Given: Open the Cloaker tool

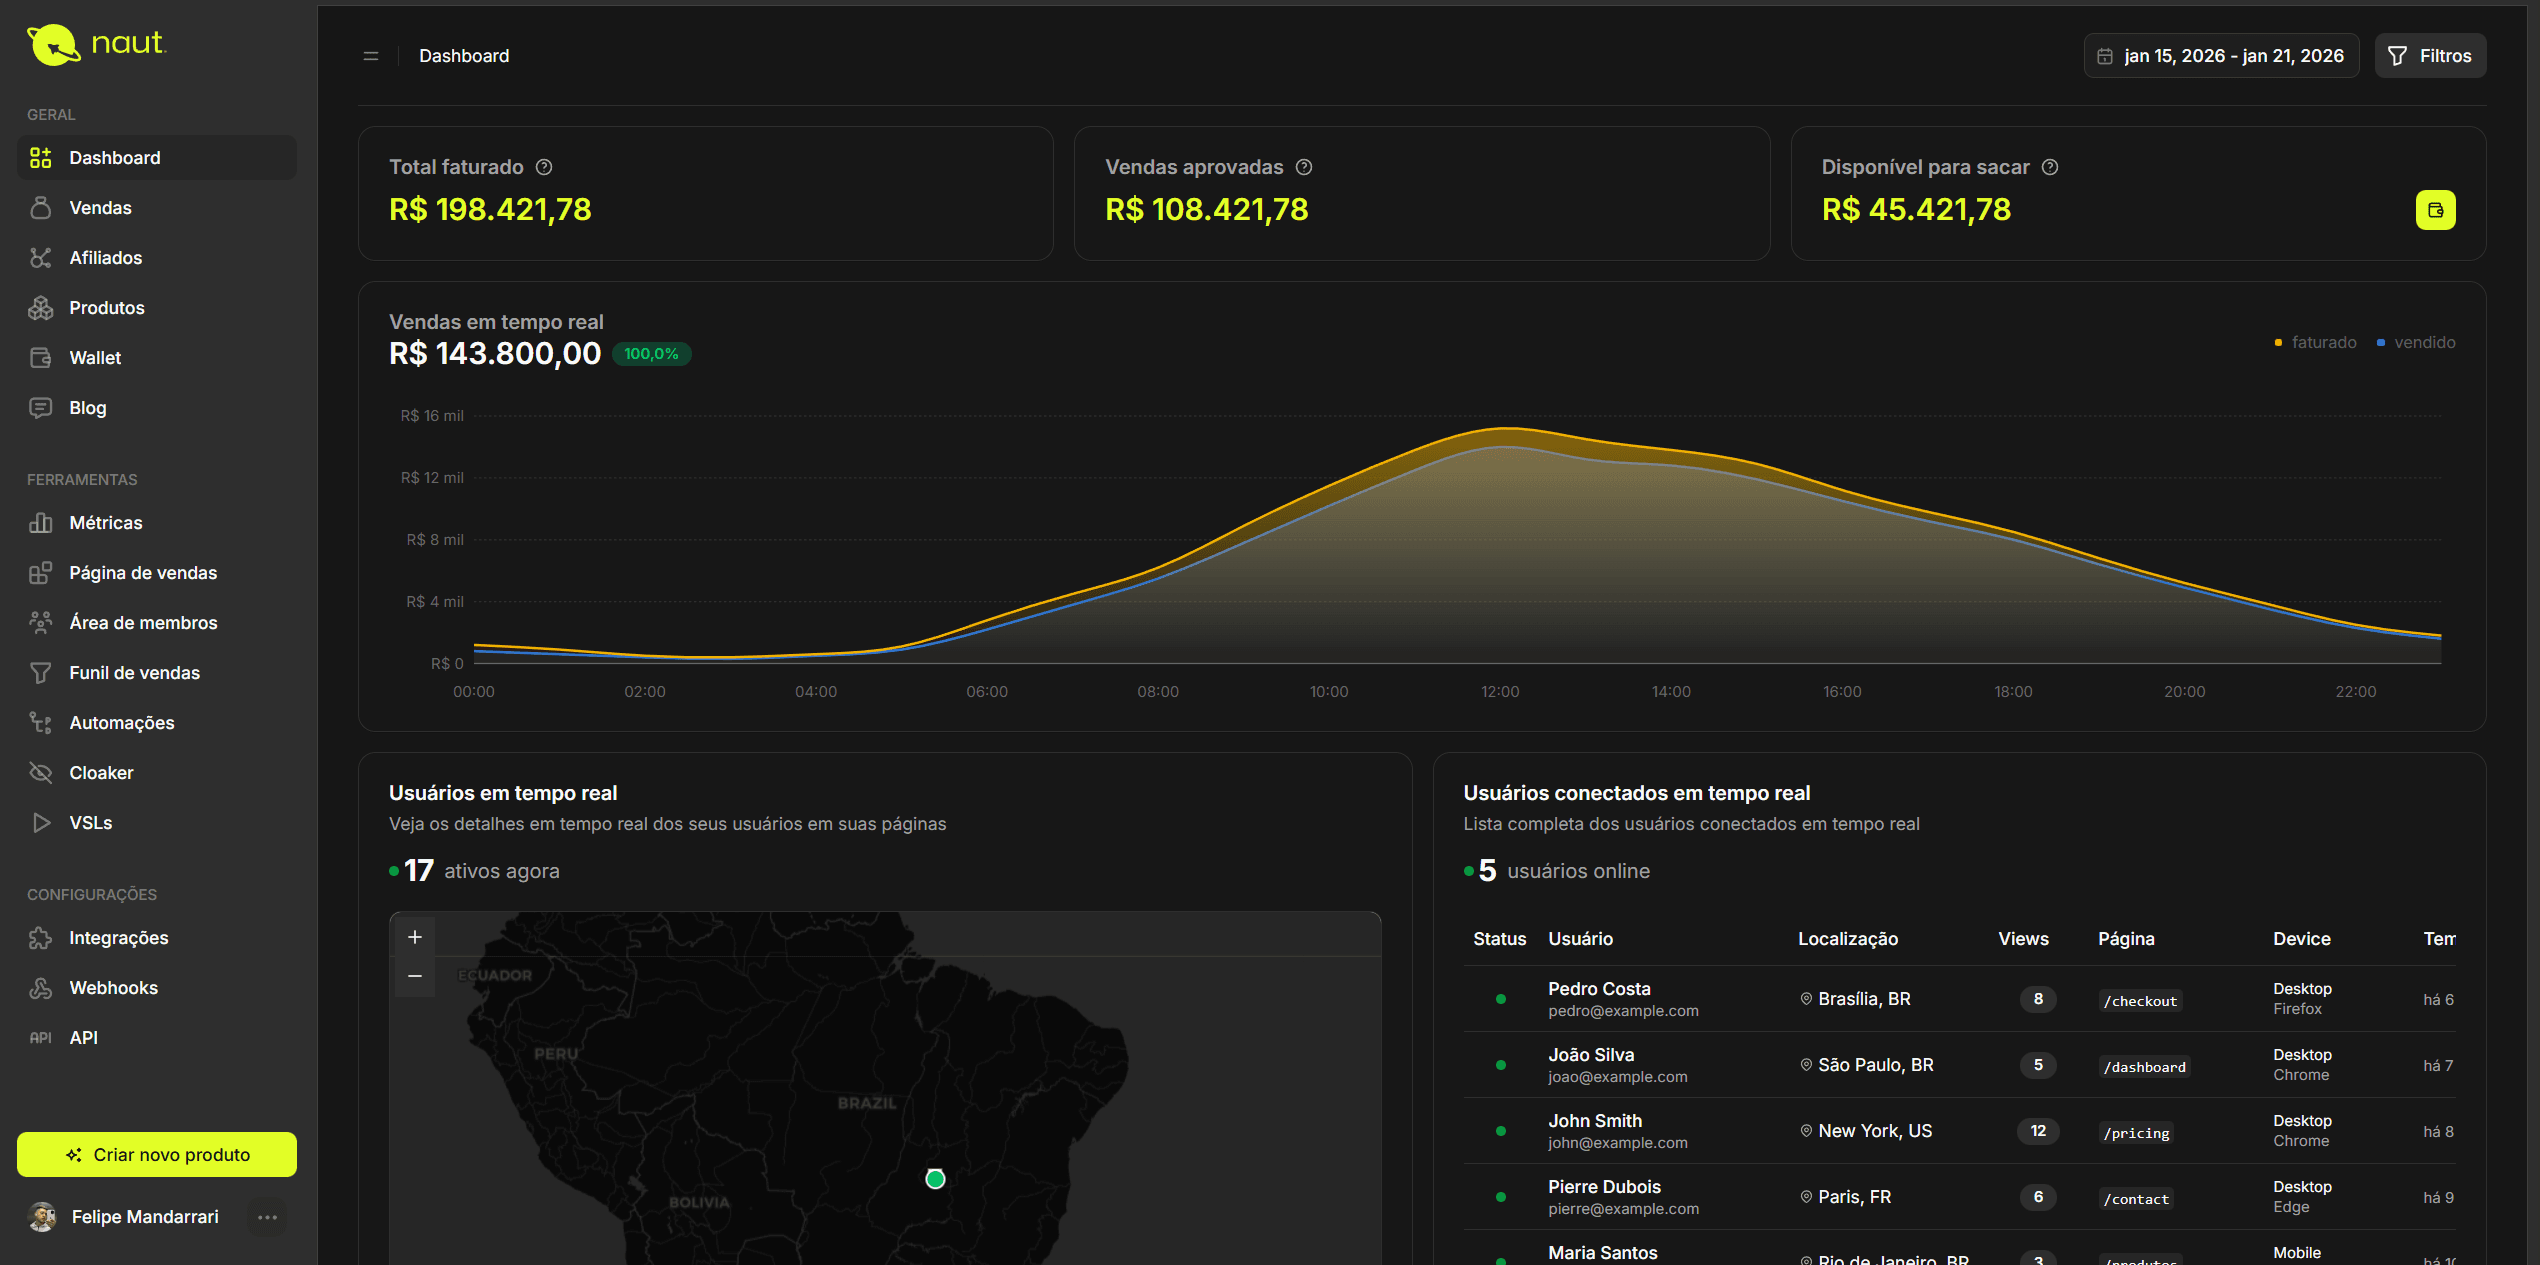Looking at the screenshot, I should [x=101, y=773].
